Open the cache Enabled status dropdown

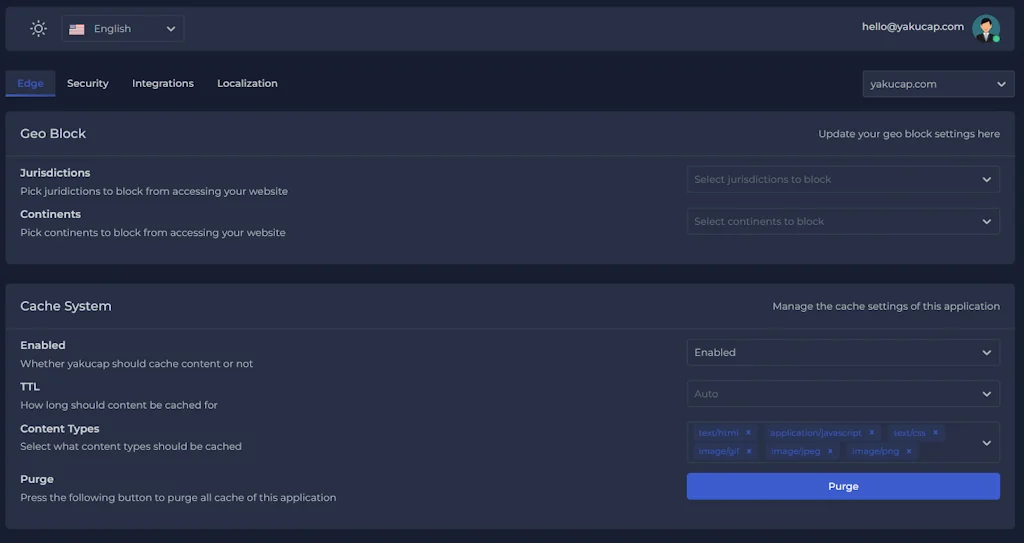point(842,352)
